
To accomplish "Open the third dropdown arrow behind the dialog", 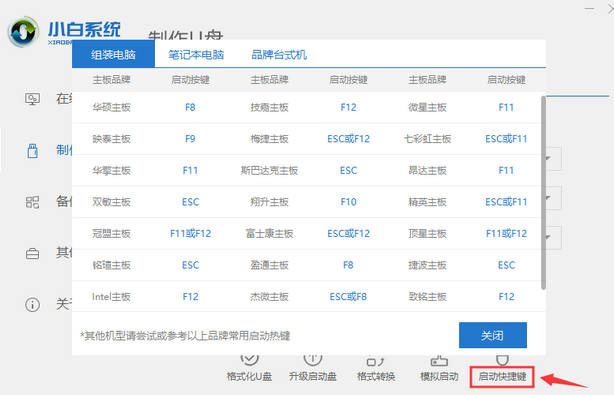I will pos(548,237).
